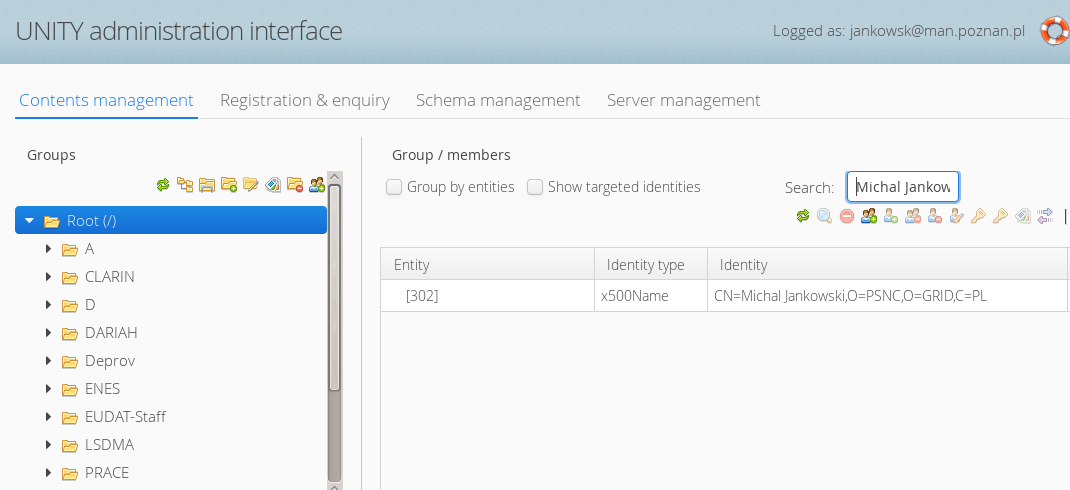Screen dimensions: 1070x490
Task: Expand the EUDAT-Staff group node
Action: [48, 416]
